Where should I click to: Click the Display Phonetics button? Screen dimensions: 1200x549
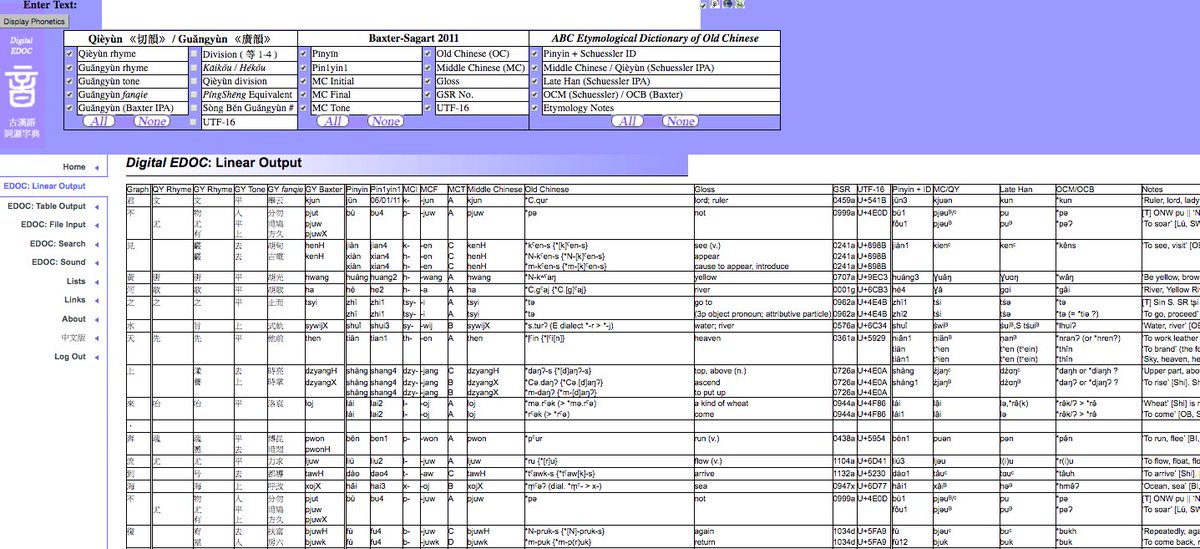34,21
